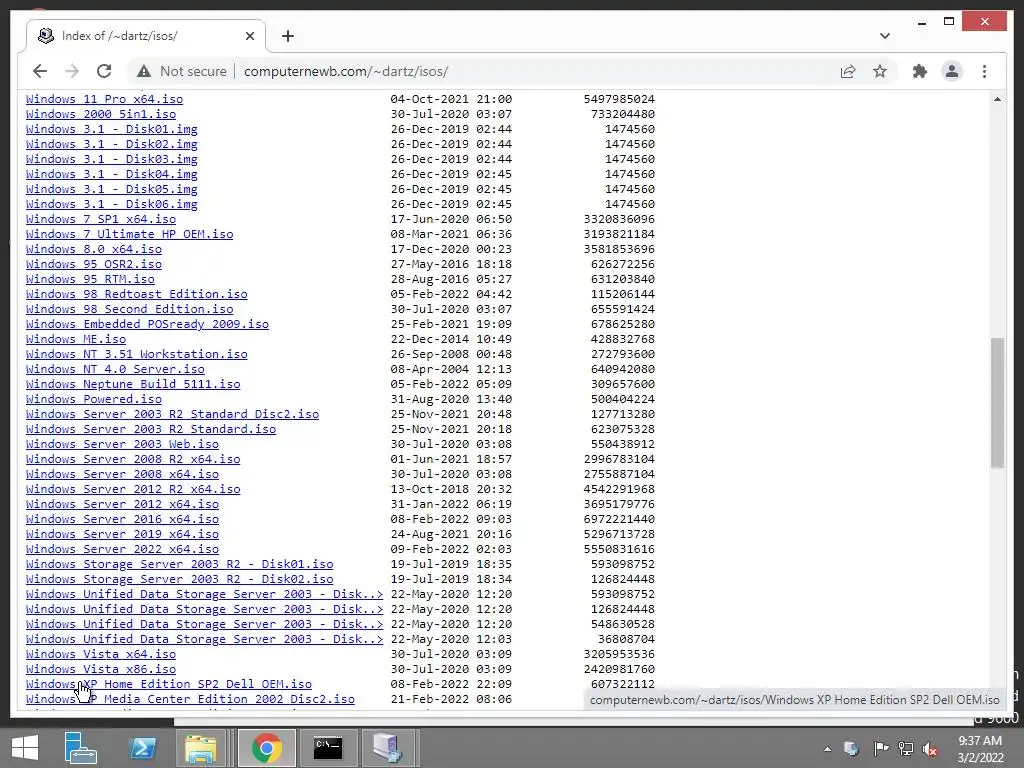This screenshot has width=1024, height=768.
Task: Reload the page with the refresh icon
Action: click(104, 71)
